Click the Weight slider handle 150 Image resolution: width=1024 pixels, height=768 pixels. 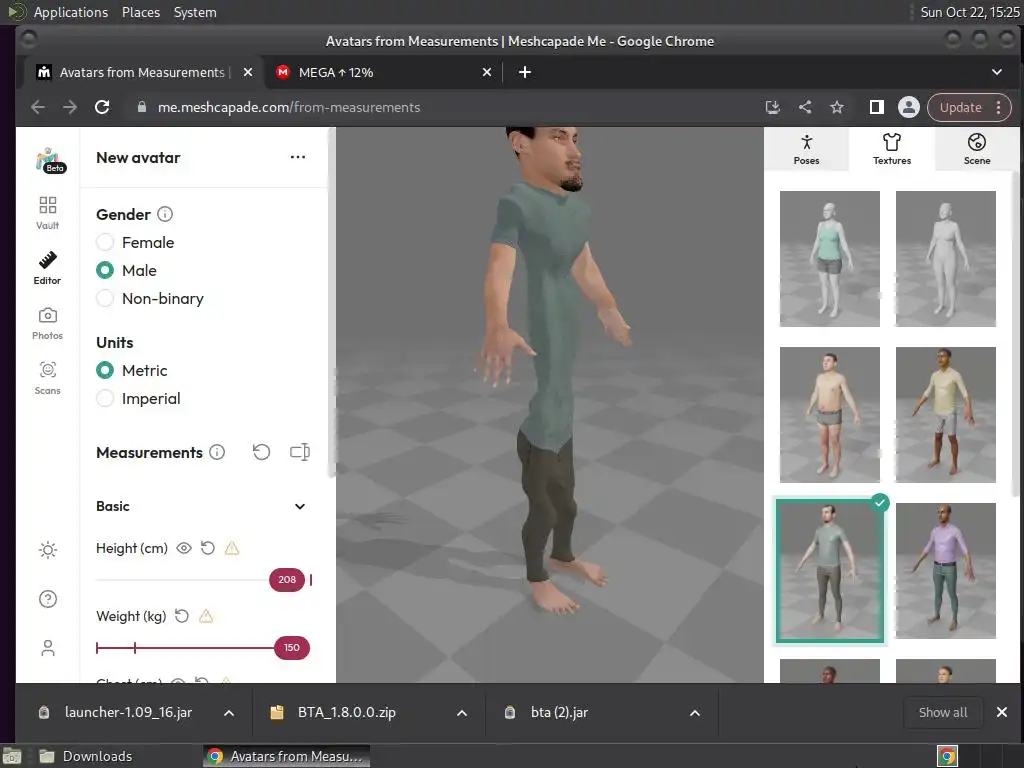(291, 647)
